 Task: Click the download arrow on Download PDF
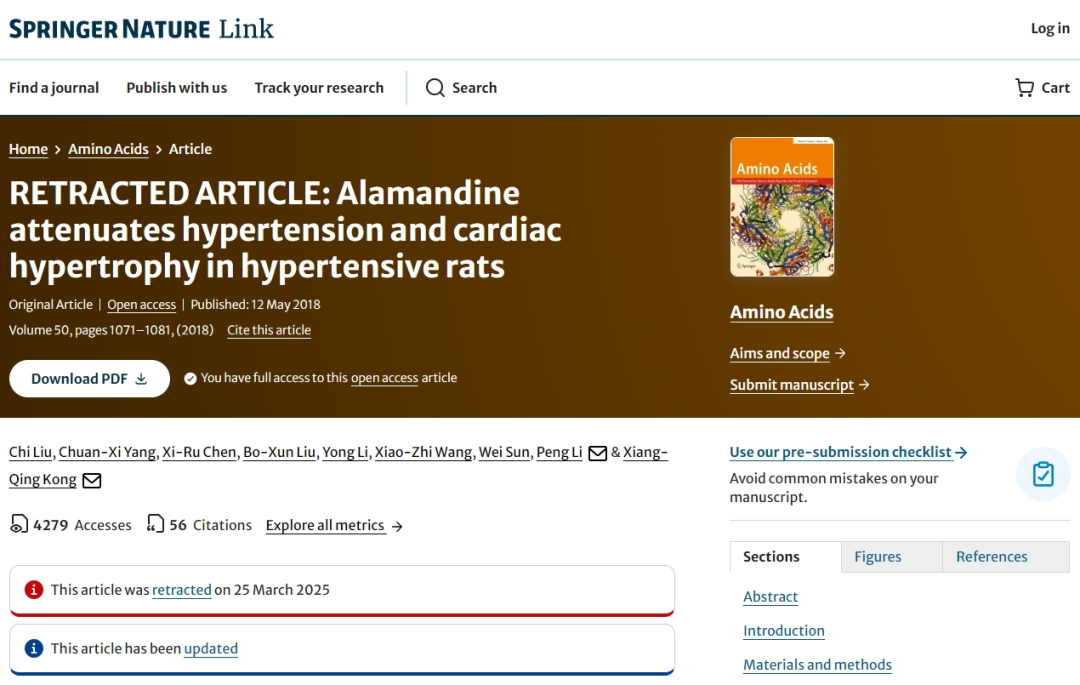(141, 379)
